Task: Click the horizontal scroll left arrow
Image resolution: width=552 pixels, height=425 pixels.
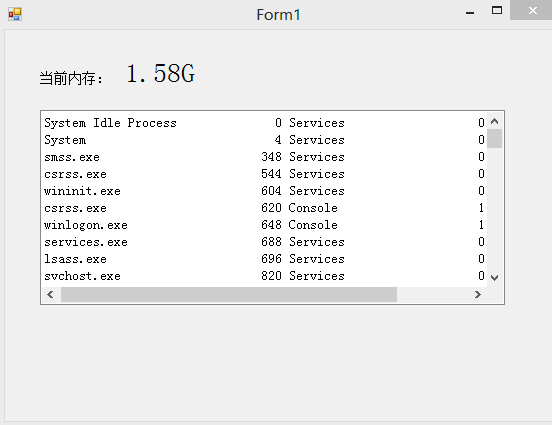Action: [50, 294]
